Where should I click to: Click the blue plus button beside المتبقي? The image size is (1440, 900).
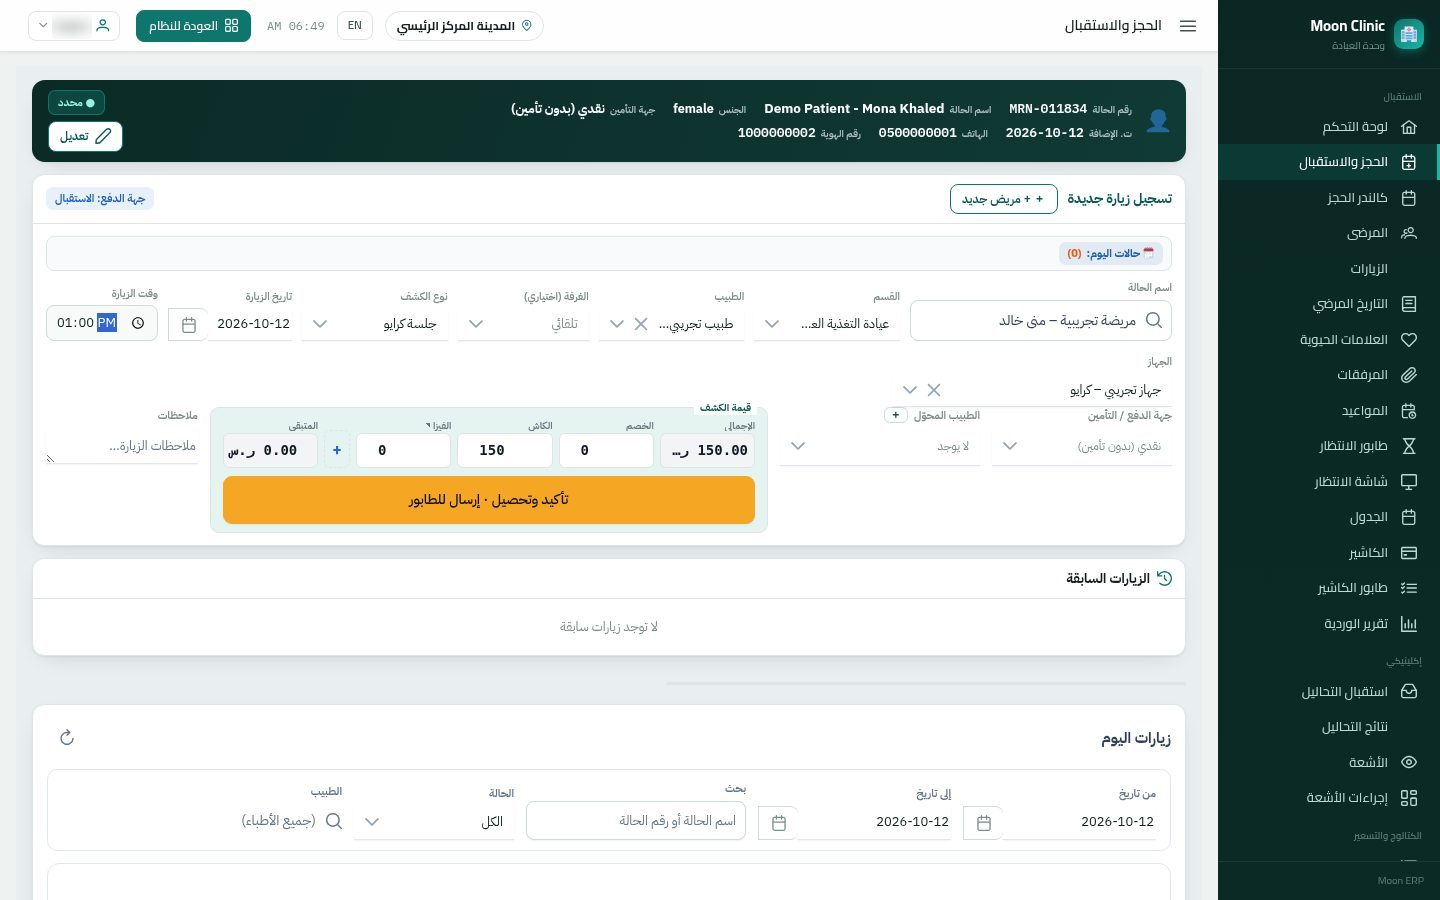[337, 450]
